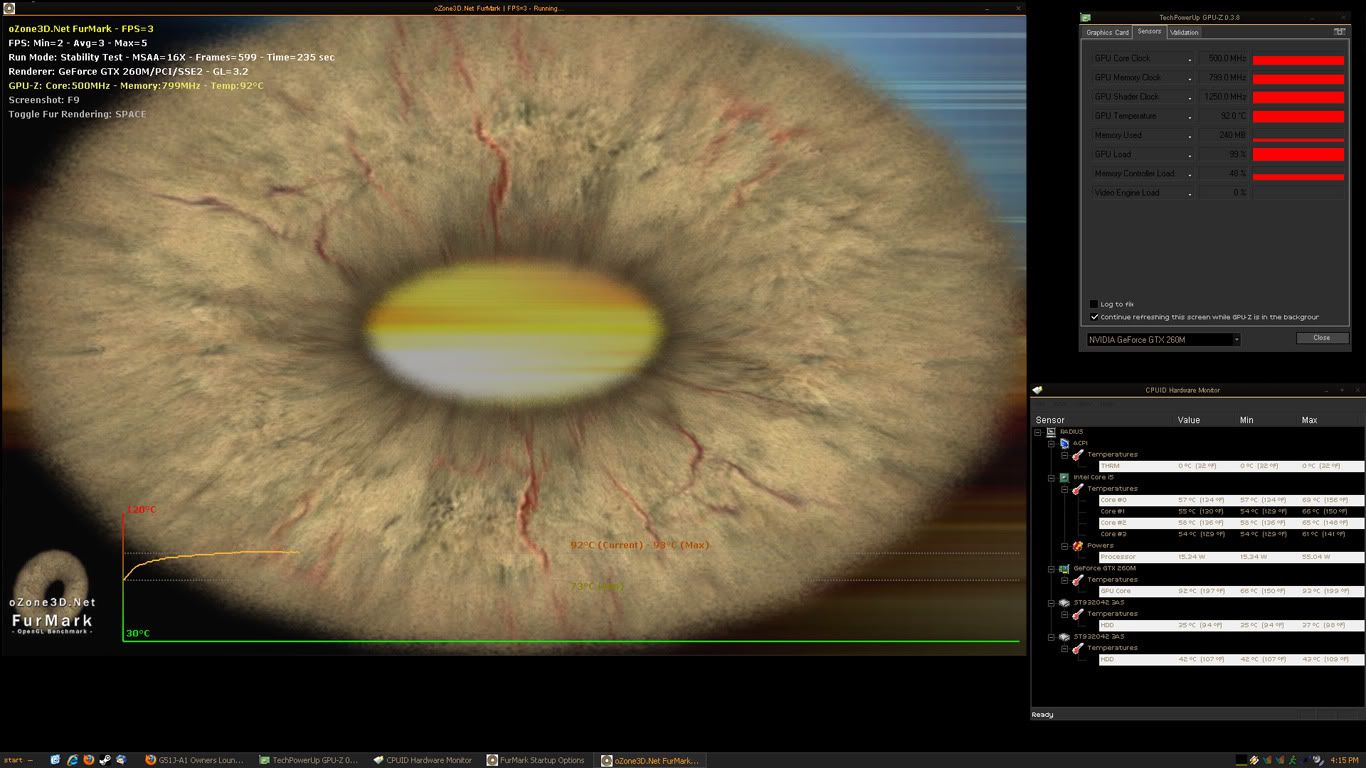
Task: Click the thermometer icon under Intel Core i5
Action: click(x=1078, y=489)
